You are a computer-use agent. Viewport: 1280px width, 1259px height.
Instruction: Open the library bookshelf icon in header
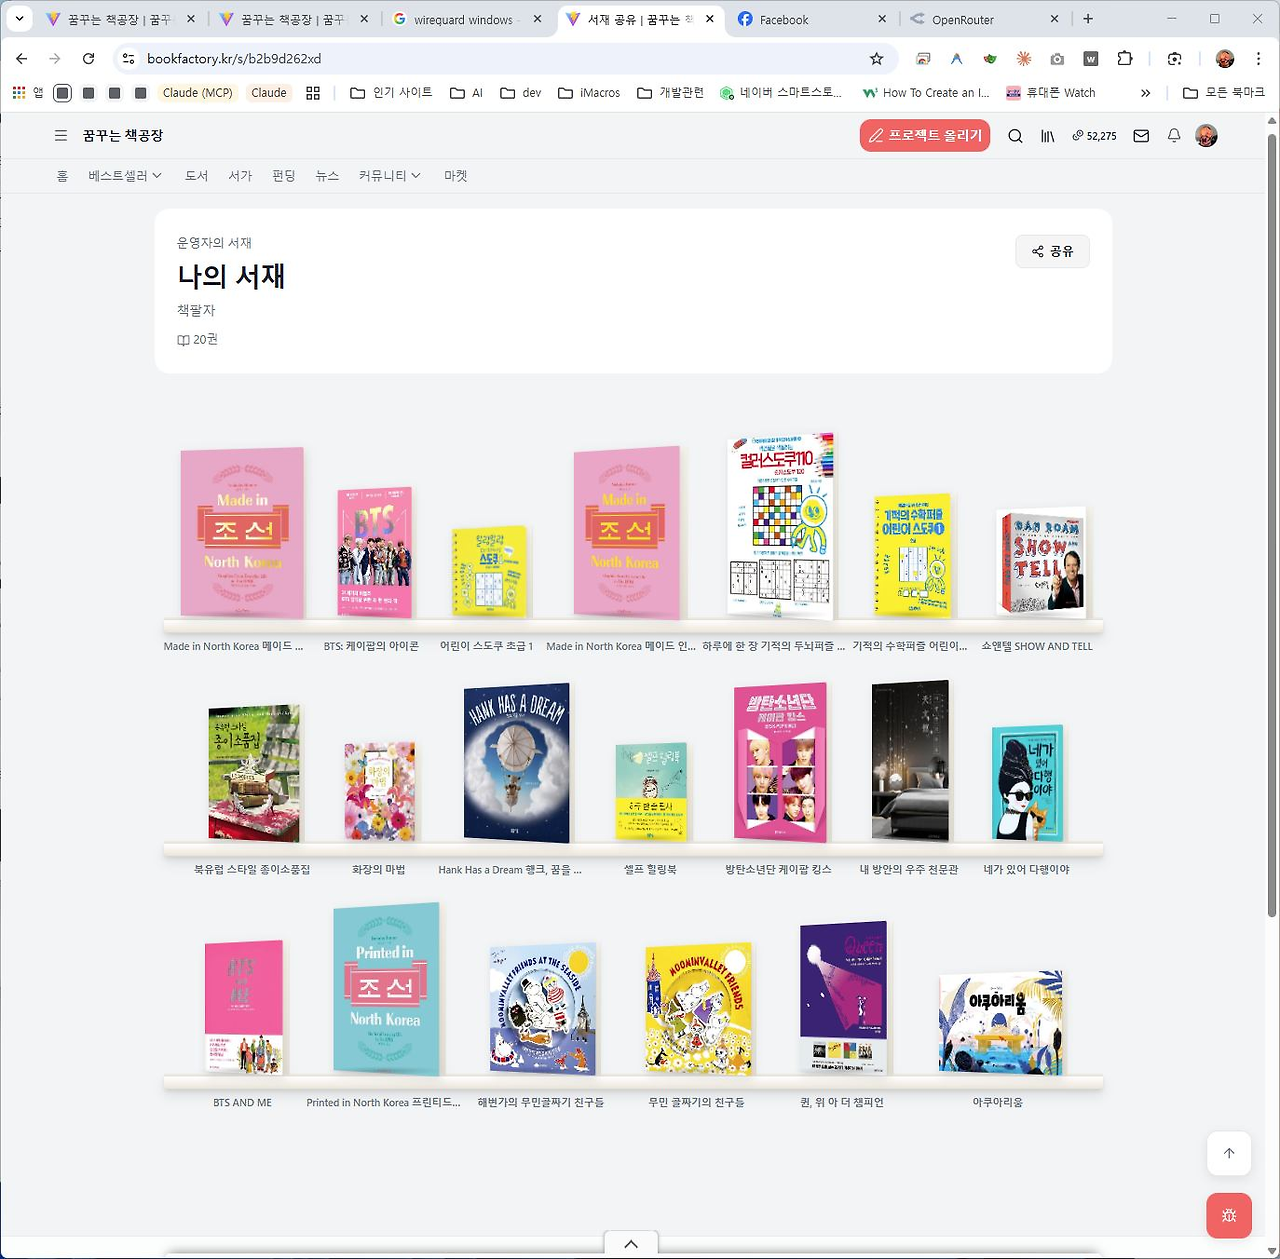click(1048, 136)
